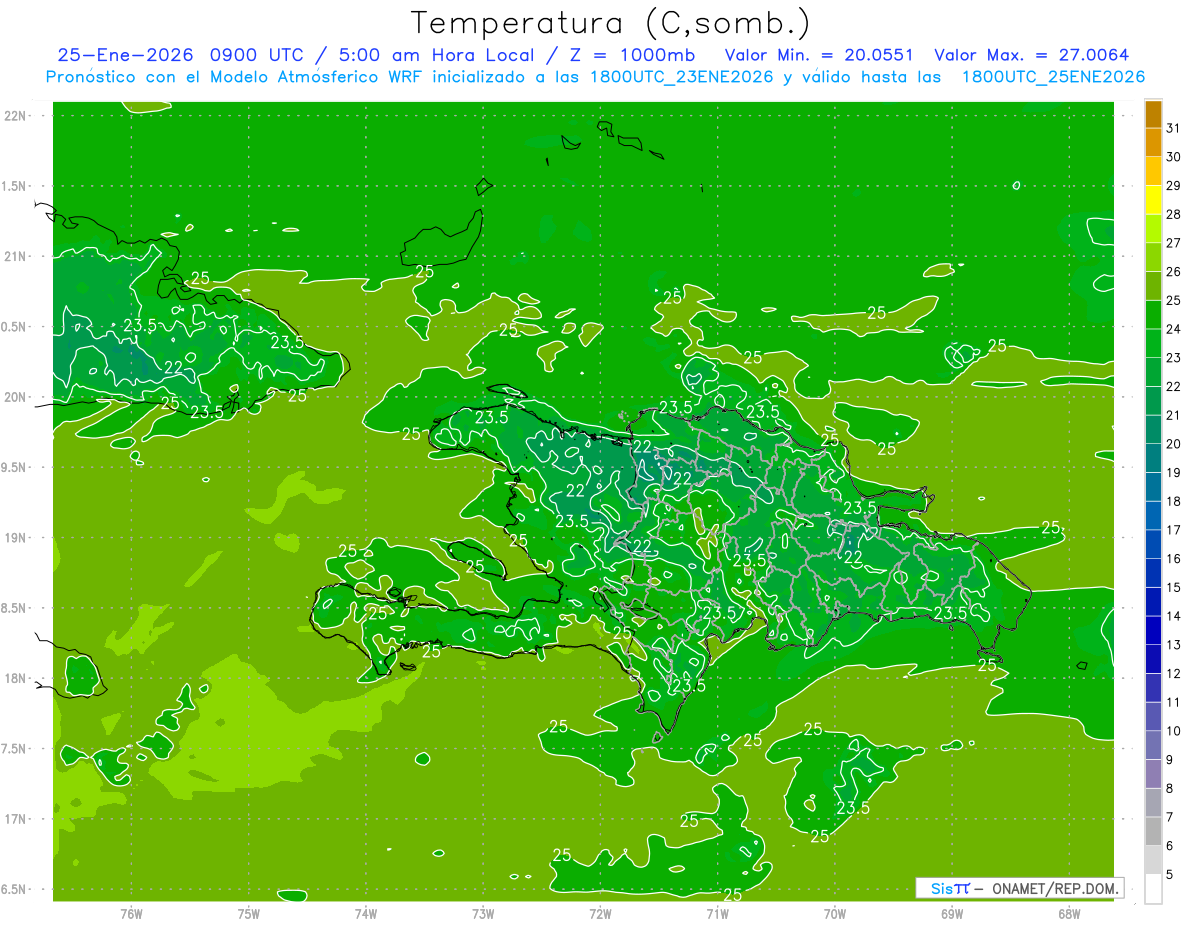Viewport: 1200px width, 927px height.
Task: Click the purple color bar segment between 8 and 9
Action: point(1153,773)
